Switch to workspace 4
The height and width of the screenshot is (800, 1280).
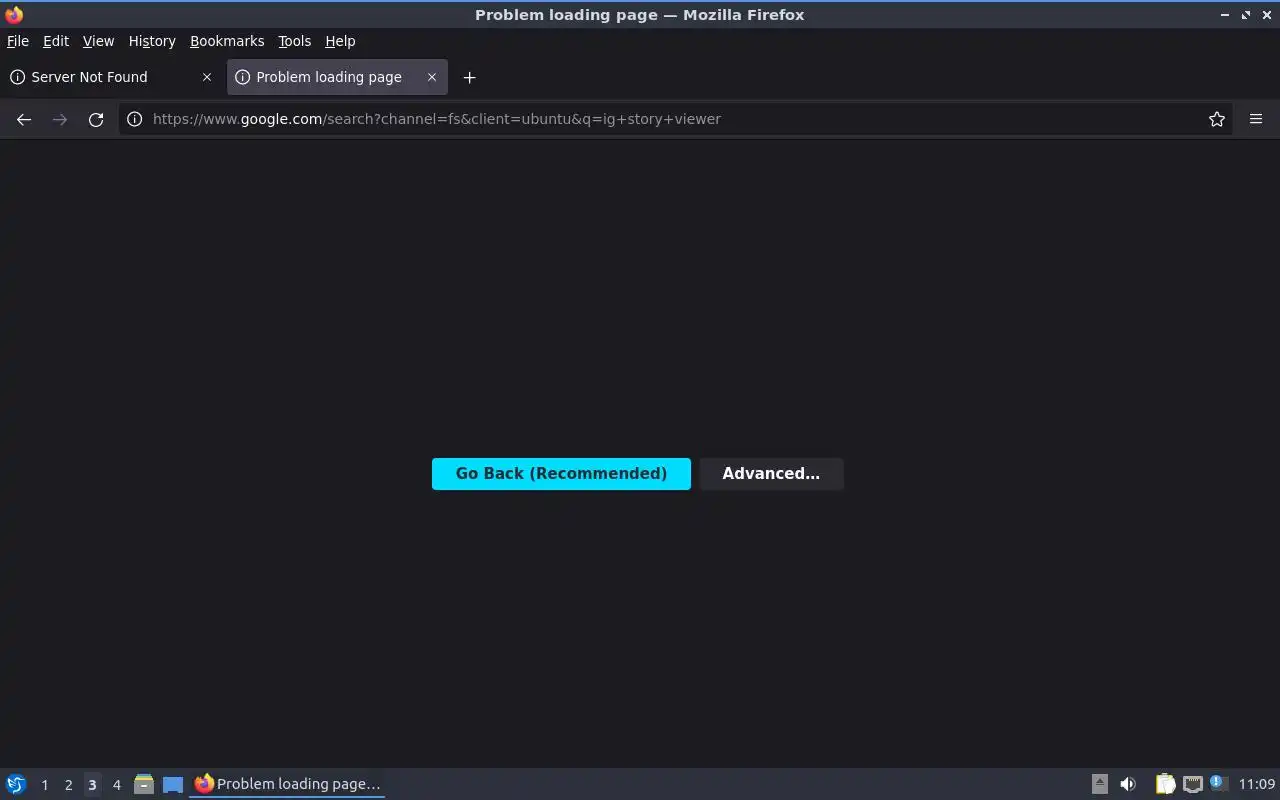(116, 785)
